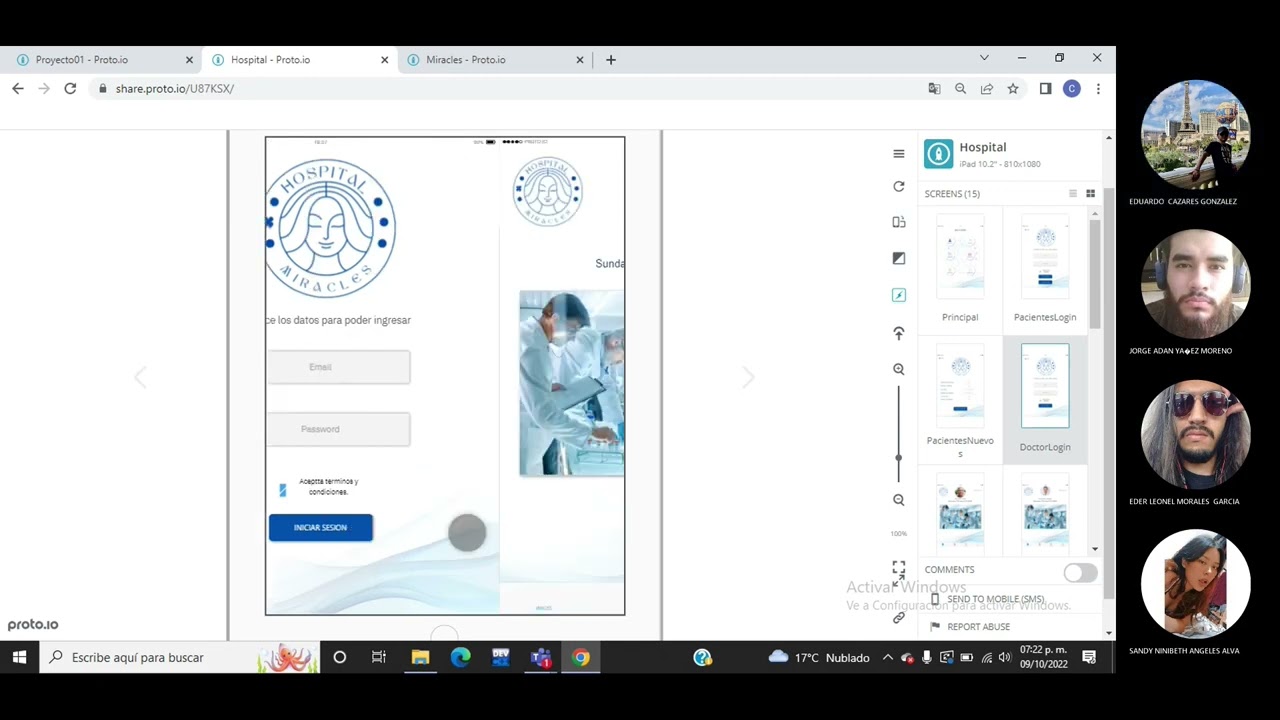
Task: Open Chrome three-dot menu
Action: pos(1098,88)
